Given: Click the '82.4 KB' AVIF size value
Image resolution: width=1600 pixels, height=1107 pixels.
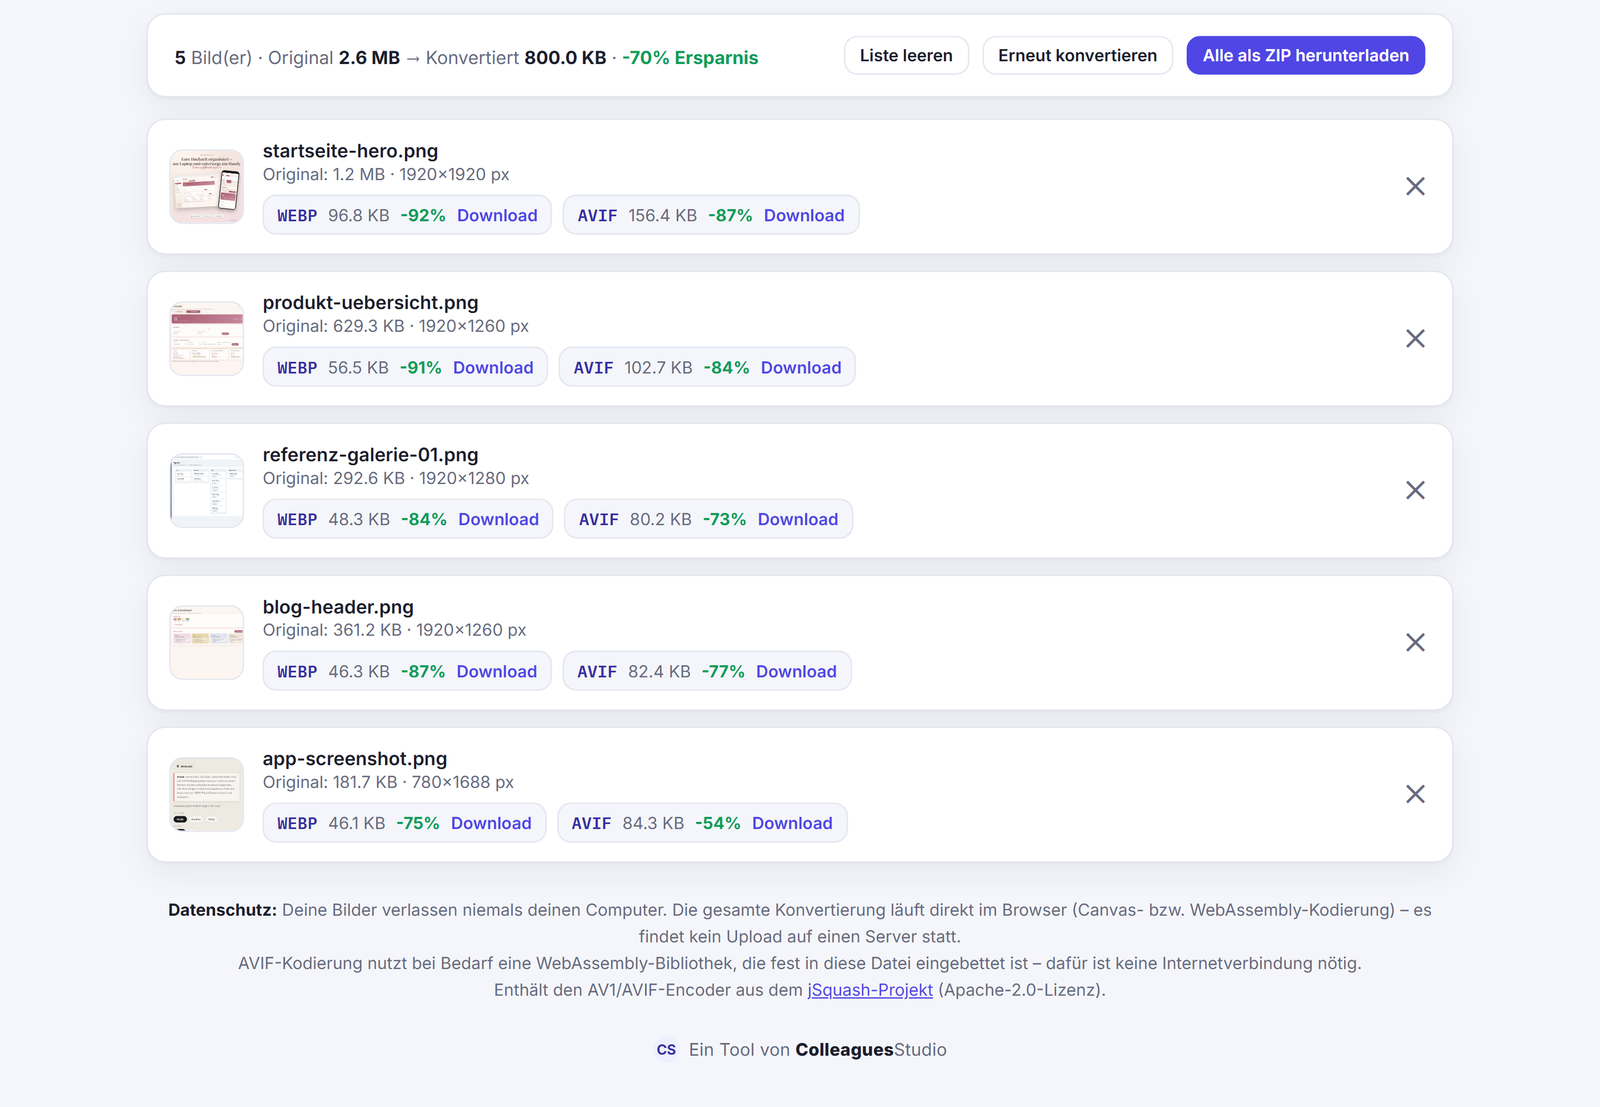Looking at the screenshot, I should (x=659, y=671).
